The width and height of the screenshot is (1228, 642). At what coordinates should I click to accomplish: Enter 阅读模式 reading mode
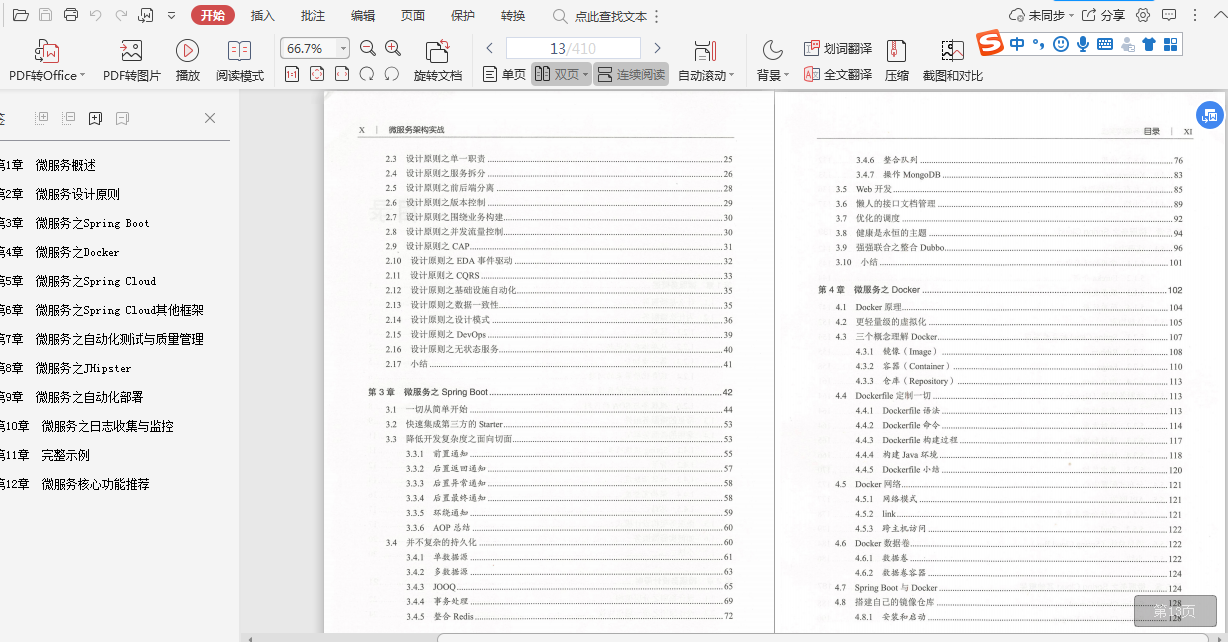pyautogui.click(x=240, y=62)
